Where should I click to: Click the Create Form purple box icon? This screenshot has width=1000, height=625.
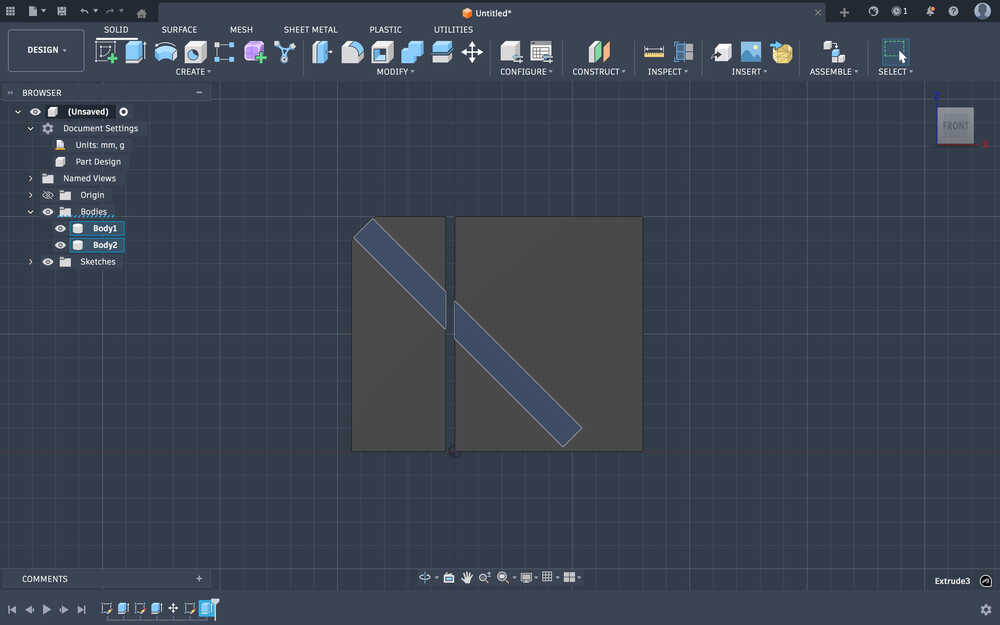click(254, 52)
